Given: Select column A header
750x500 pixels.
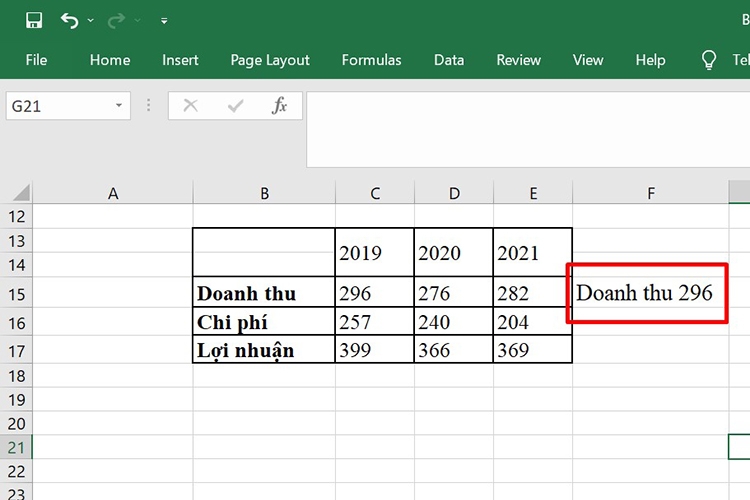Looking at the screenshot, I should tap(113, 193).
